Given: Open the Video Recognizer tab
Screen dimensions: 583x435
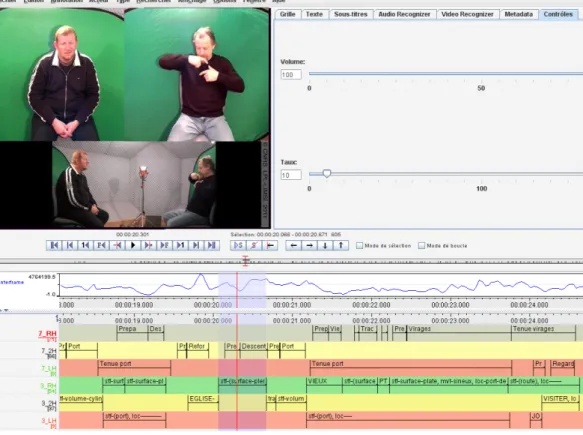Looking at the screenshot, I should (x=467, y=14).
